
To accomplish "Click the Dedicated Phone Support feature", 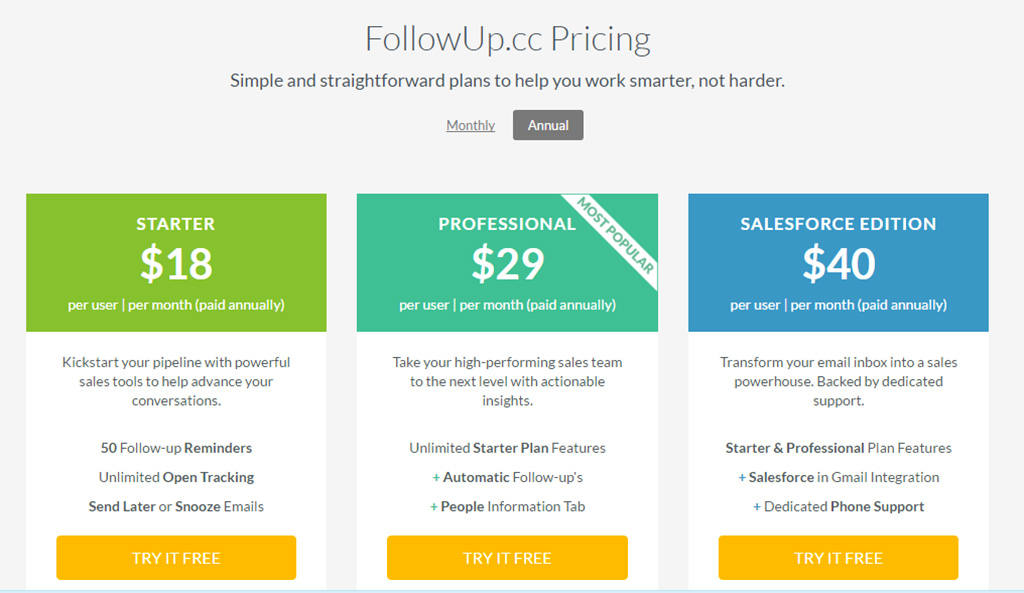I will [x=838, y=506].
